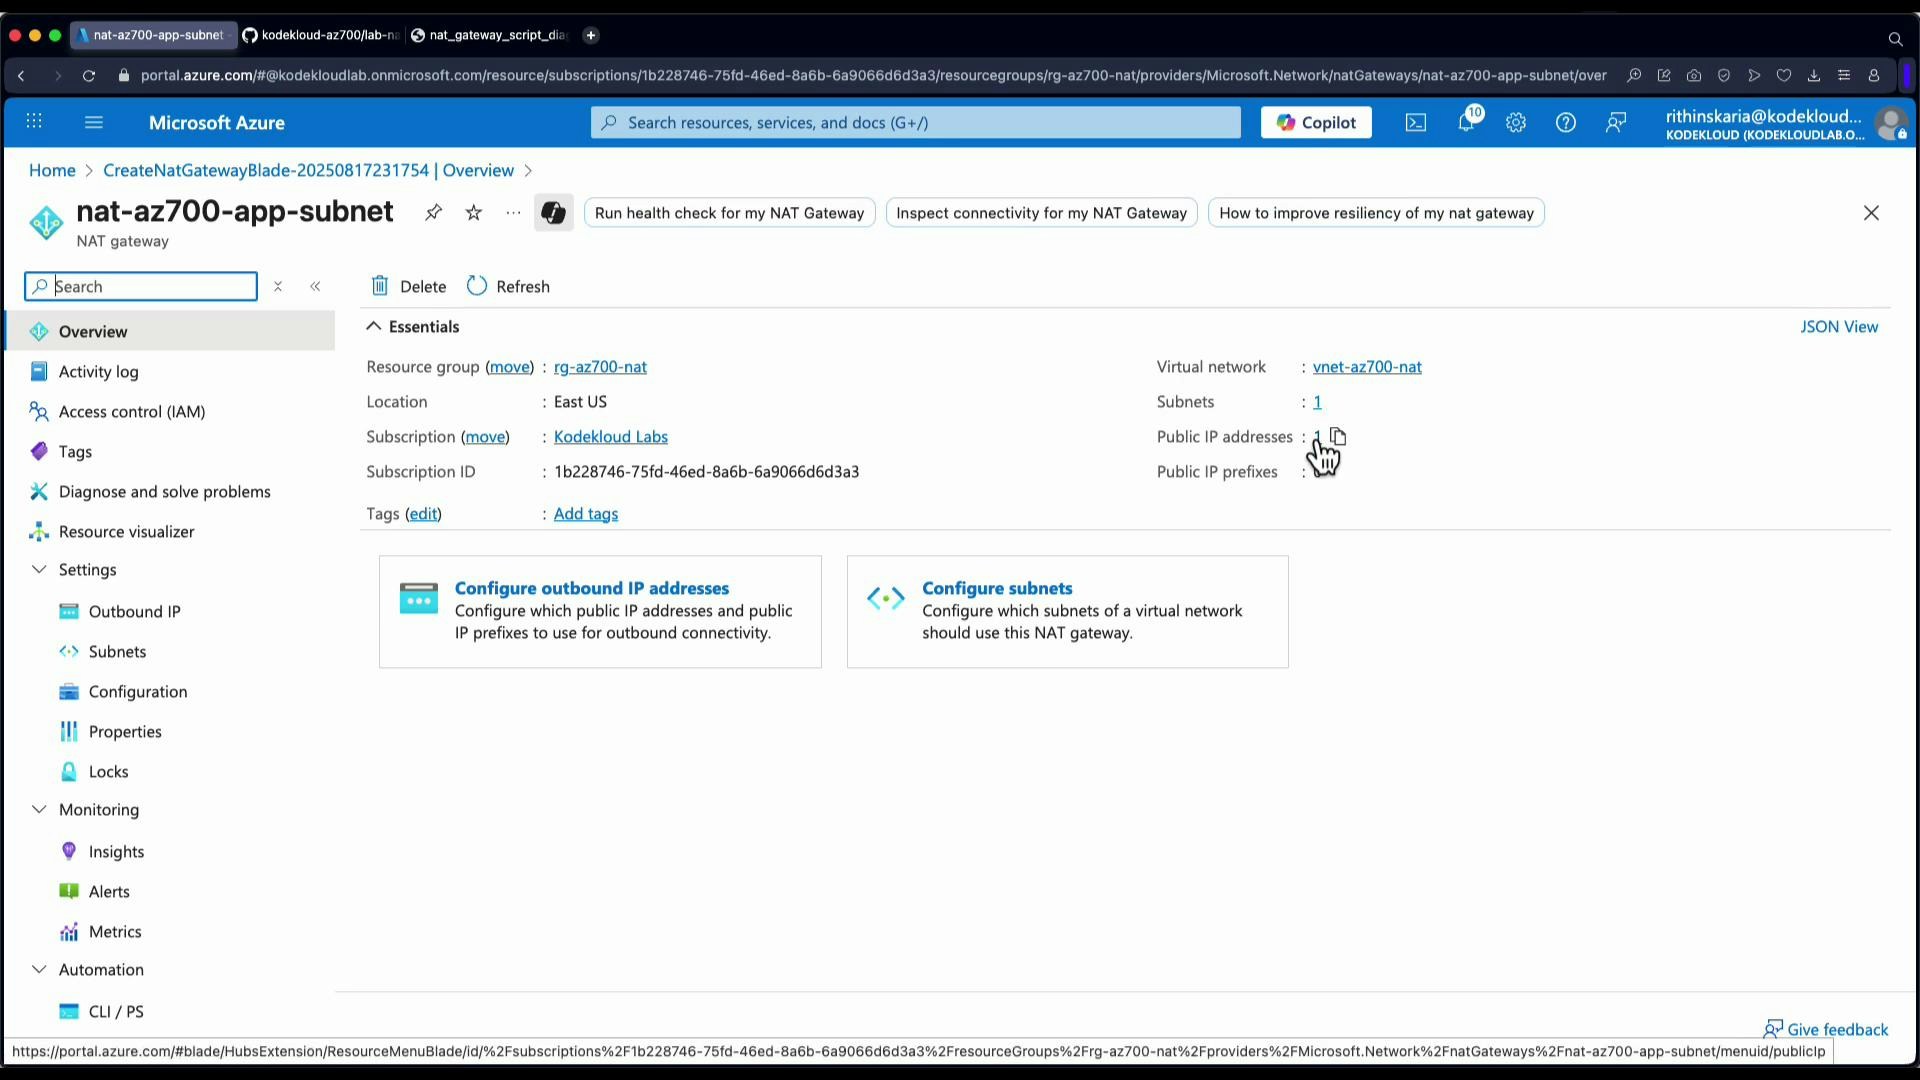Copy the Public IP address value
1920x1080 pixels.
tap(1338, 437)
